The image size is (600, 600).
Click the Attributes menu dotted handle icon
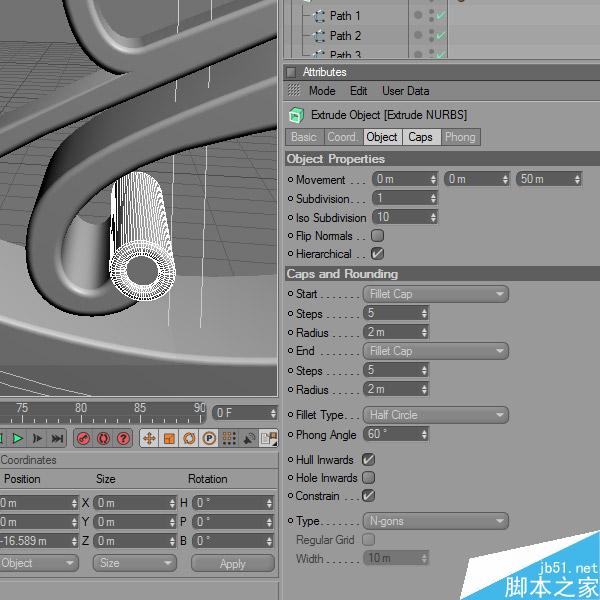(293, 91)
